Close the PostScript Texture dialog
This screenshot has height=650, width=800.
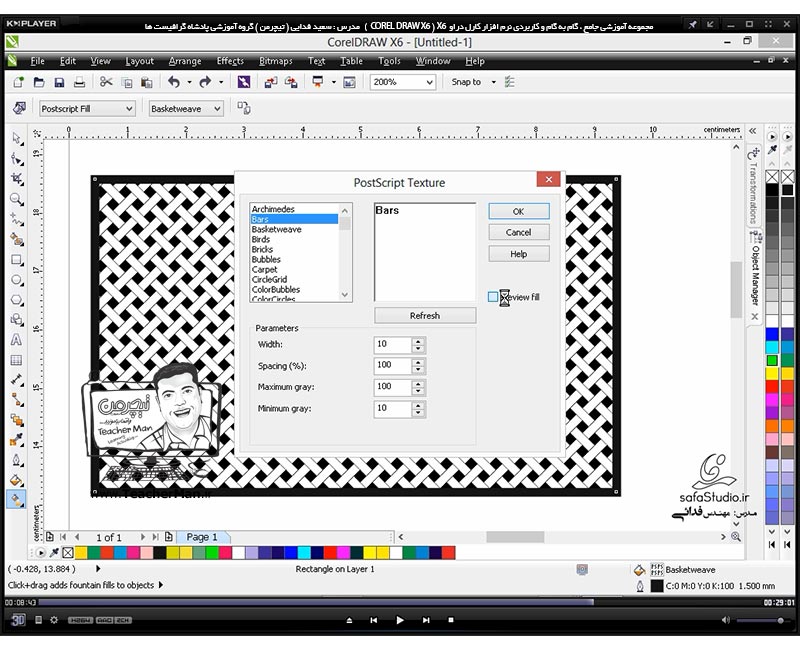pos(548,179)
